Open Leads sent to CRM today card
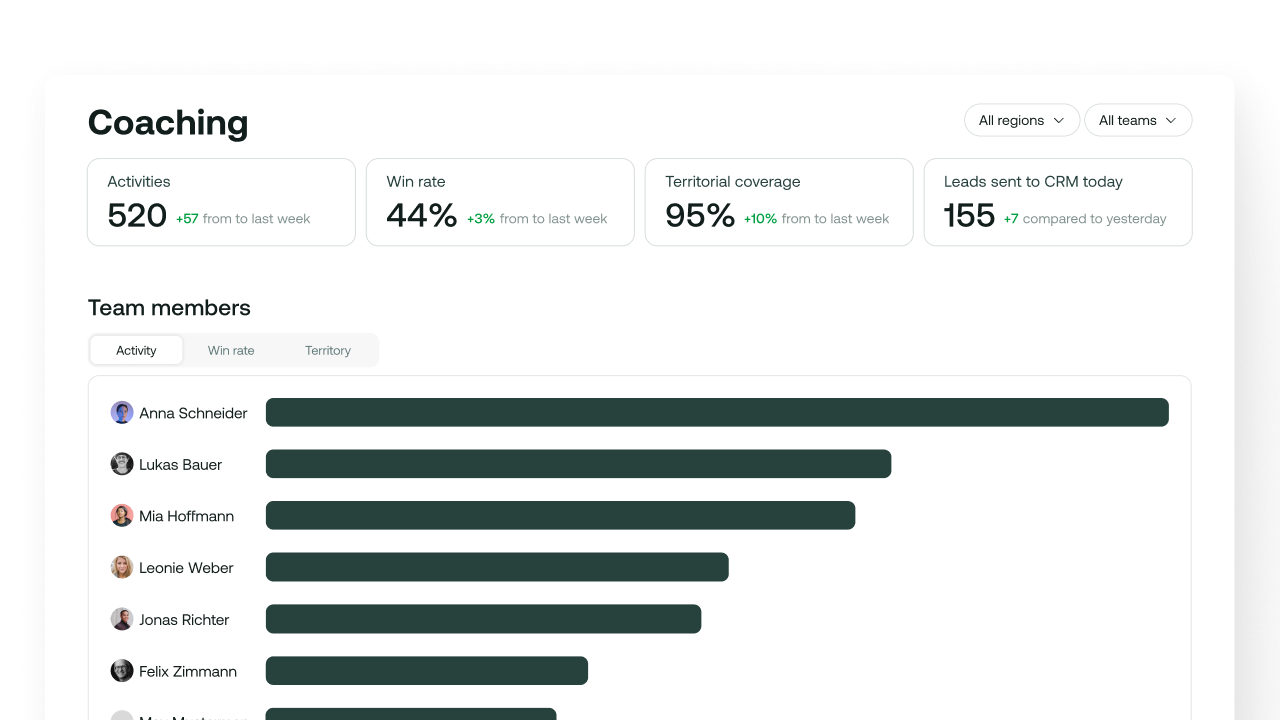The width and height of the screenshot is (1280, 720). tap(1058, 202)
